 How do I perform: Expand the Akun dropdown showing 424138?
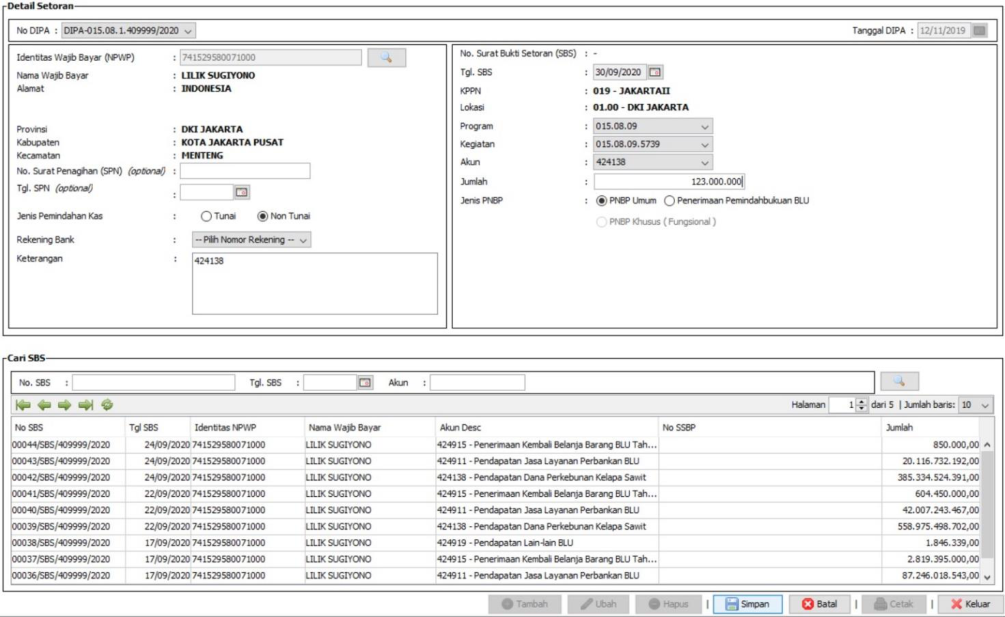(705, 163)
